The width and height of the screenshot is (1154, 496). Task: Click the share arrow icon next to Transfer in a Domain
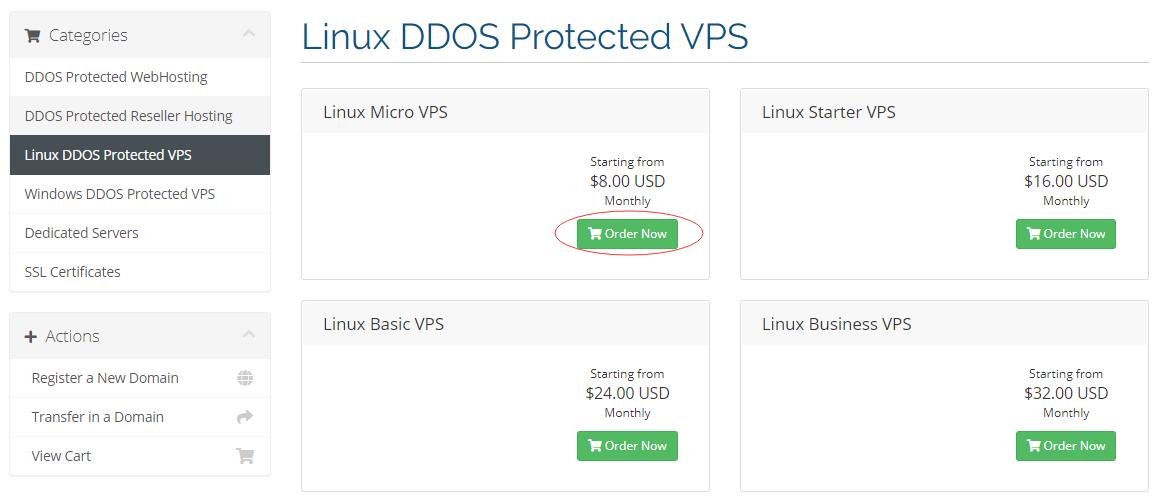point(245,417)
